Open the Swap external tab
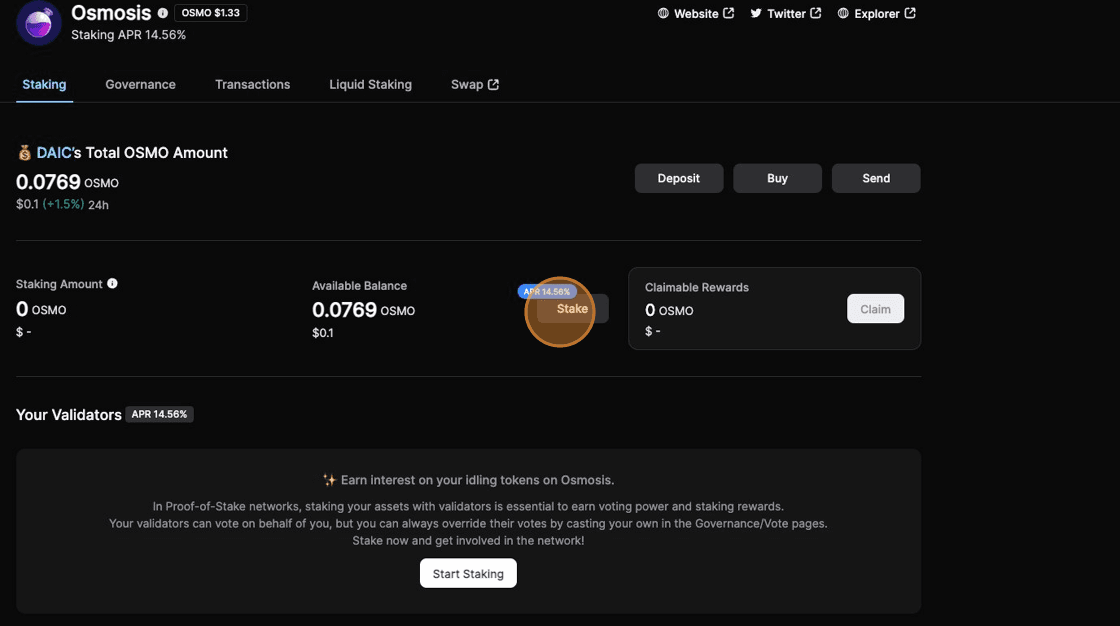The width and height of the screenshot is (1120, 626). click(474, 85)
